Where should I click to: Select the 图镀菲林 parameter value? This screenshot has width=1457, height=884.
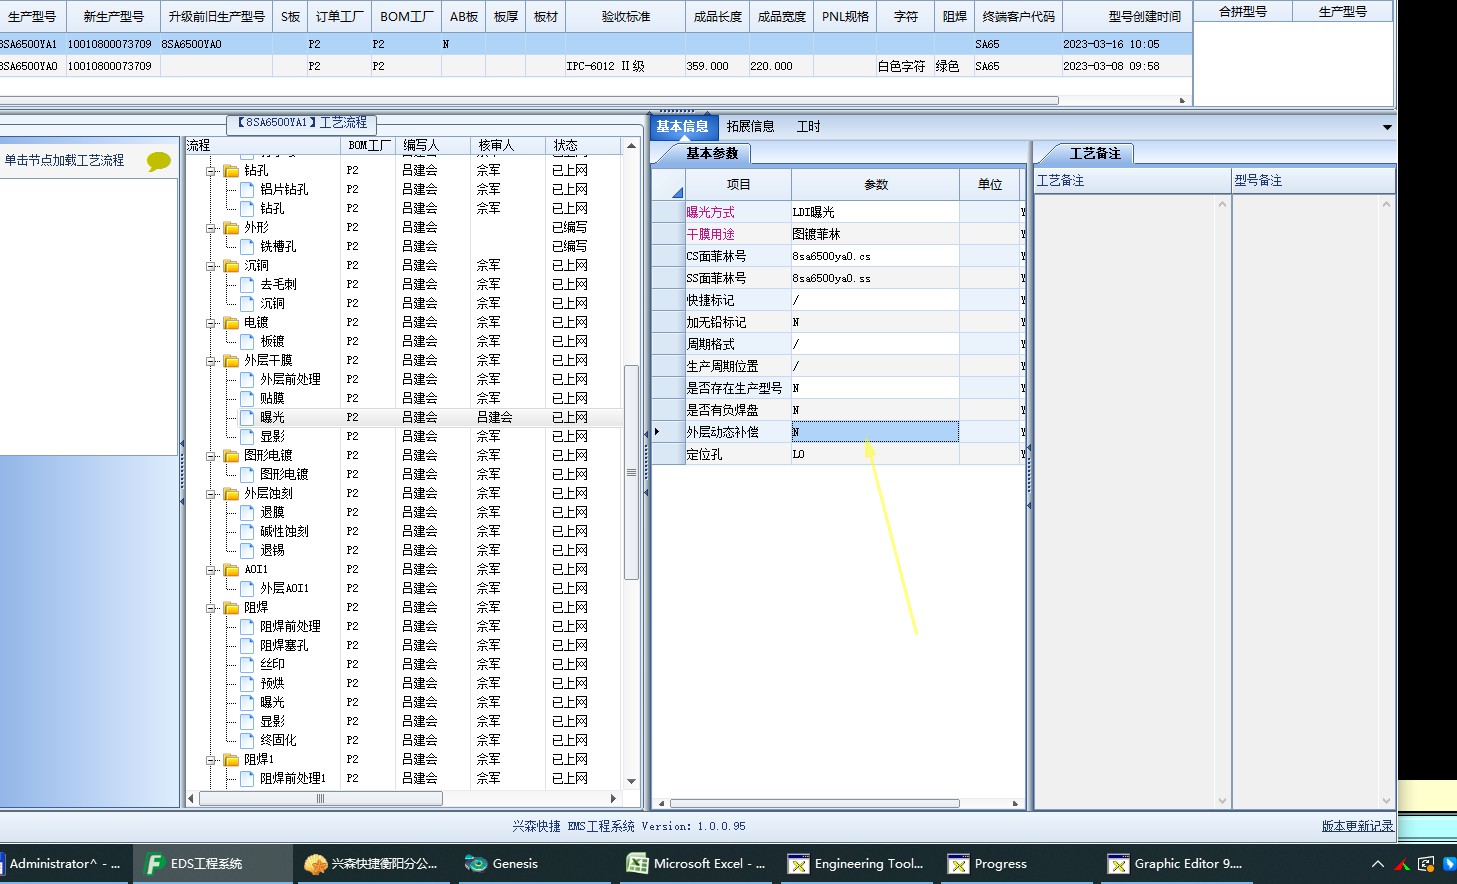coord(875,234)
